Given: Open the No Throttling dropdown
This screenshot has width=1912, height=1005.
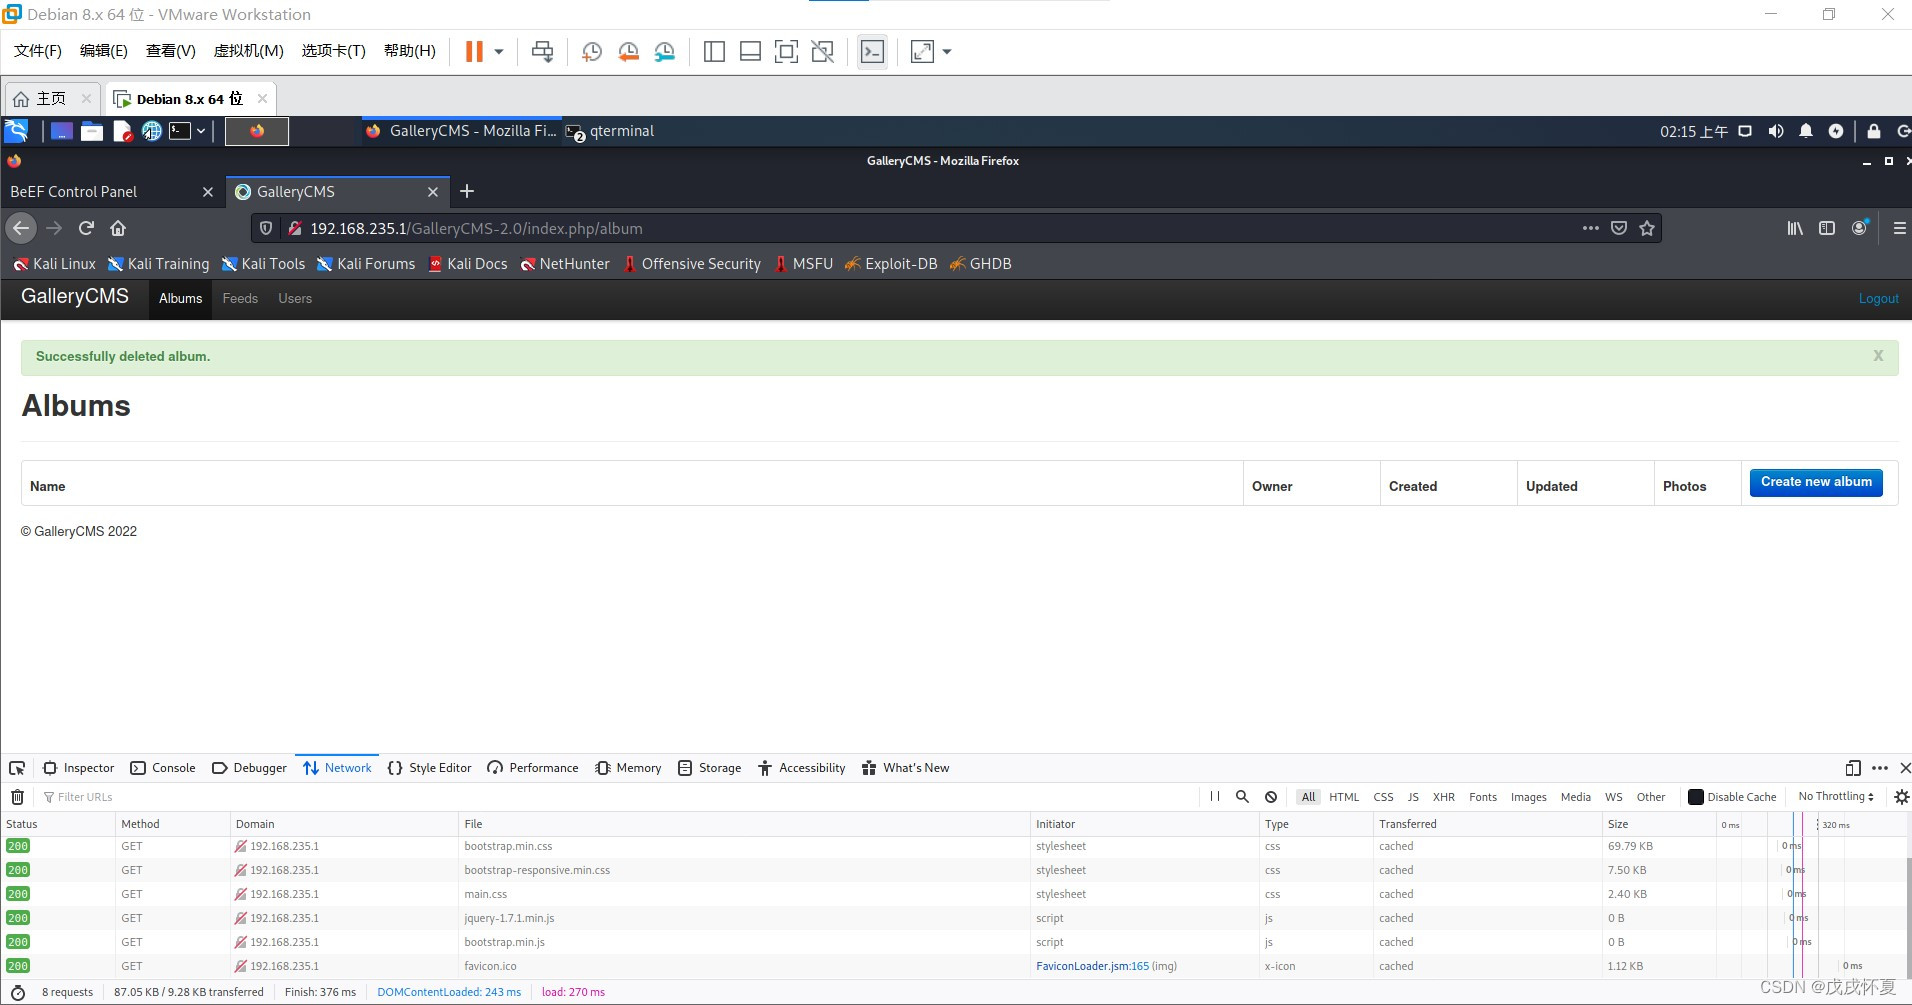Looking at the screenshot, I should (x=1836, y=797).
